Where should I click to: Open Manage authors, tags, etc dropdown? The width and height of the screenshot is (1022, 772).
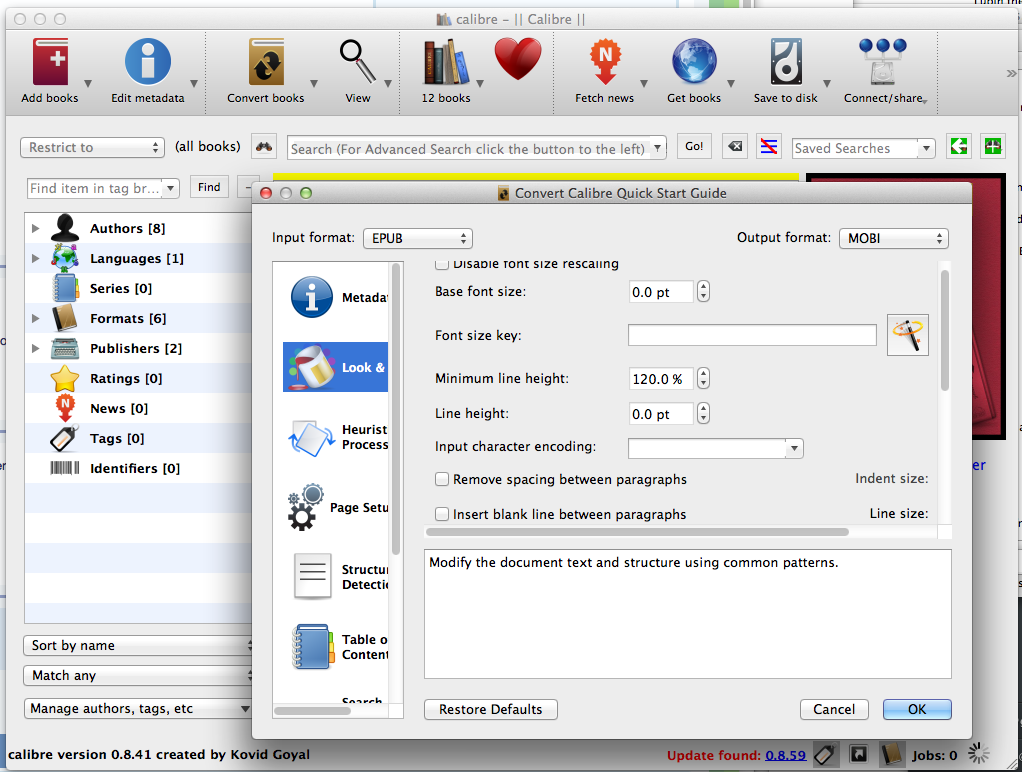click(x=138, y=709)
